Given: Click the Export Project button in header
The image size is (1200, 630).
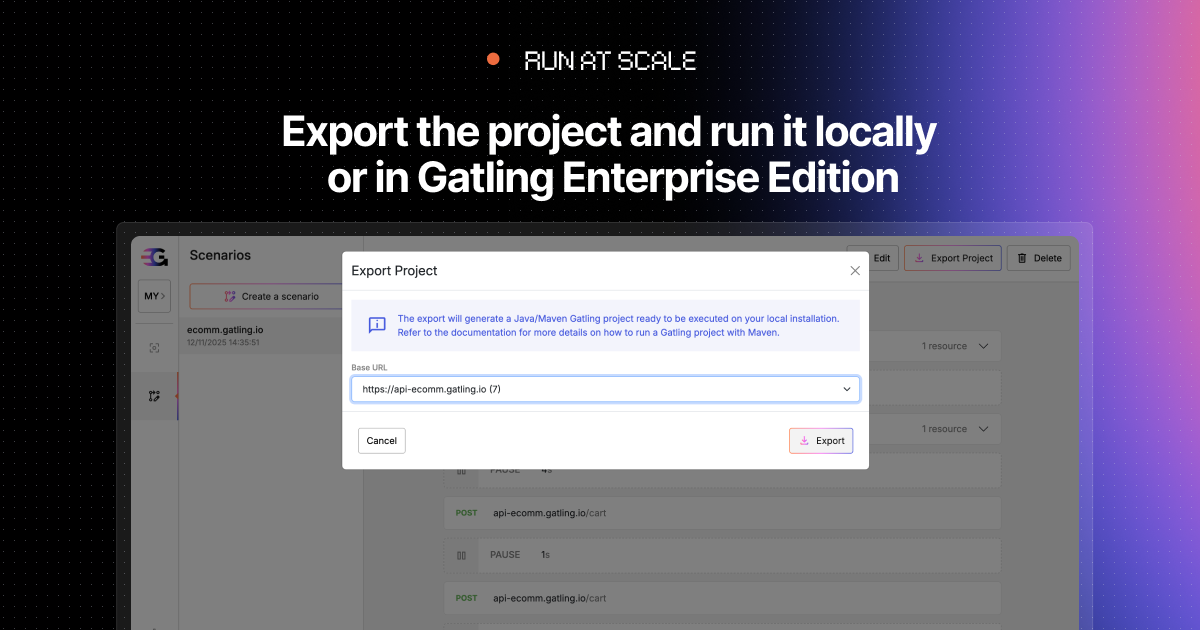Looking at the screenshot, I should (952, 258).
